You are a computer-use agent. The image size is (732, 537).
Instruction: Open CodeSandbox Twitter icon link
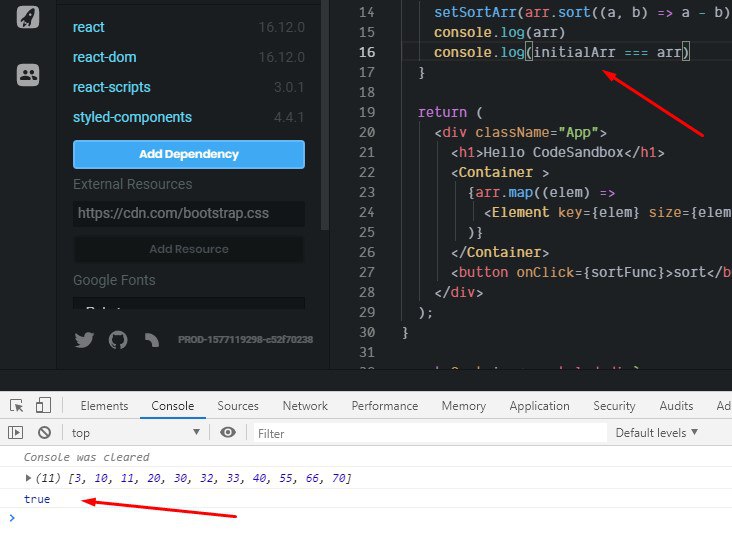[x=84, y=340]
